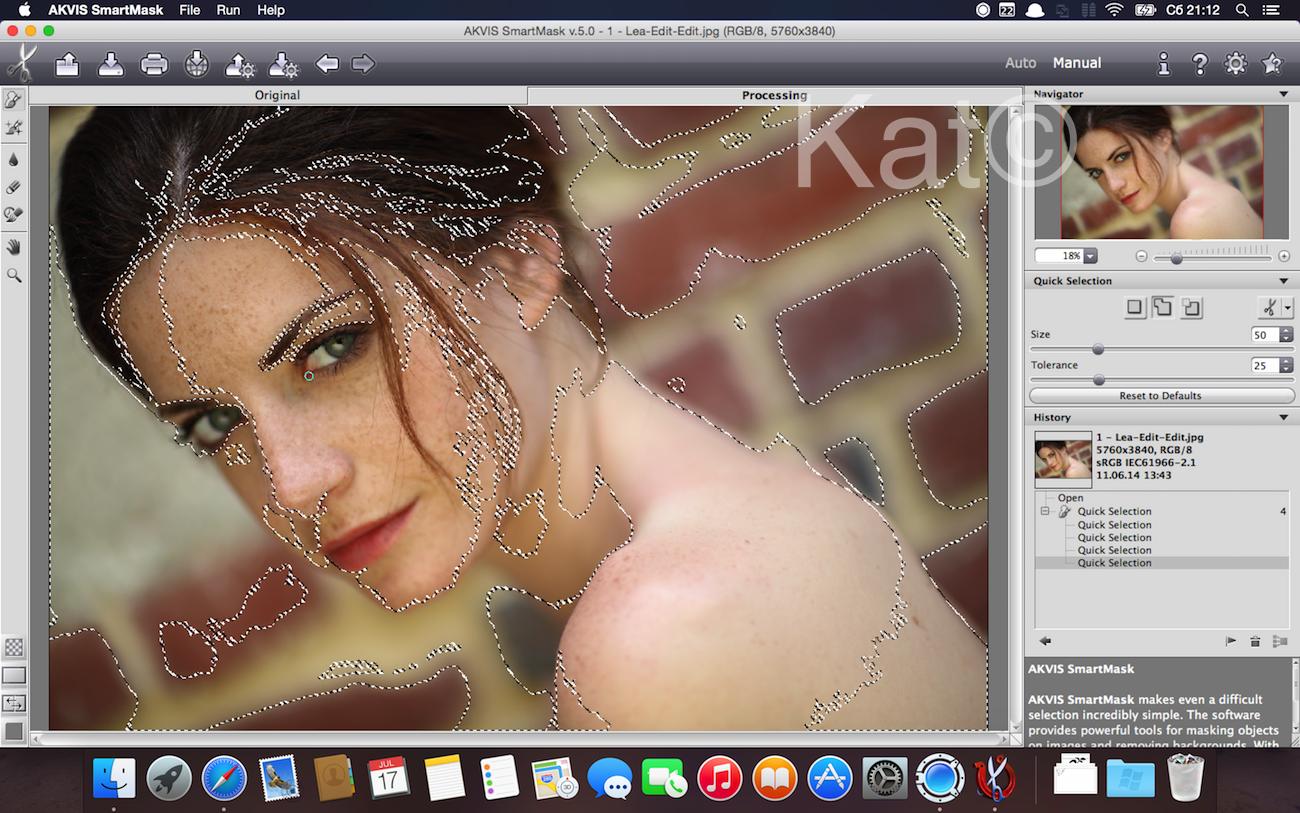Switch to Auto mode
The height and width of the screenshot is (813, 1300).
(x=1020, y=63)
